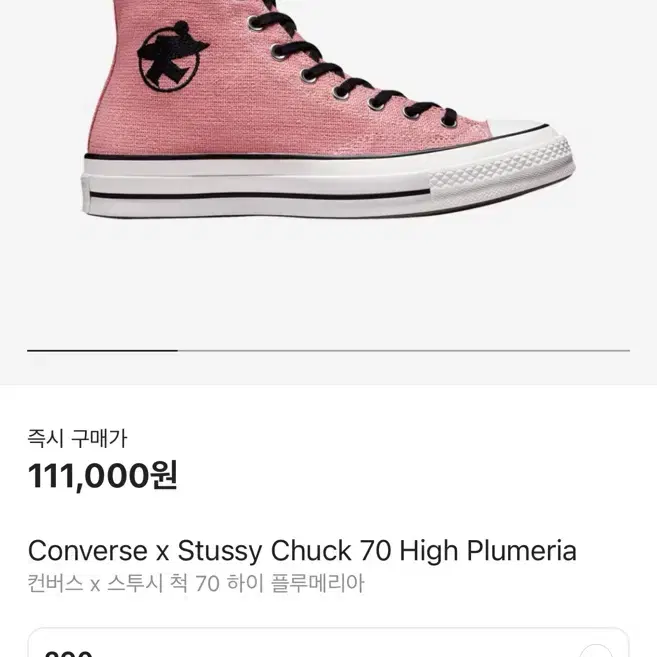Open the size selector box at bottom

[328, 643]
